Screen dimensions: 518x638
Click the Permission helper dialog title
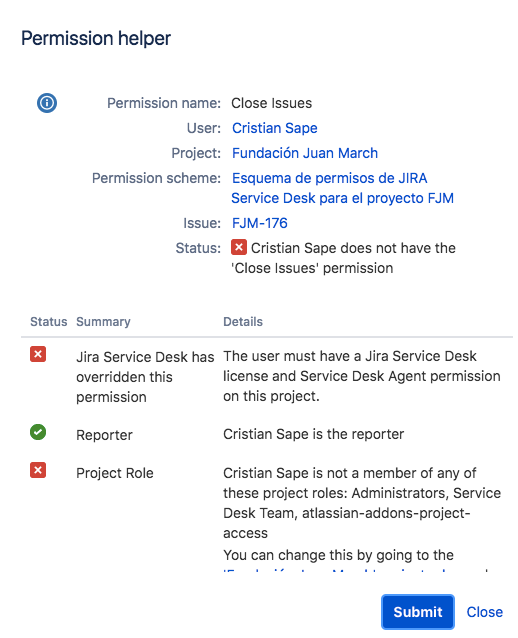(x=96, y=38)
